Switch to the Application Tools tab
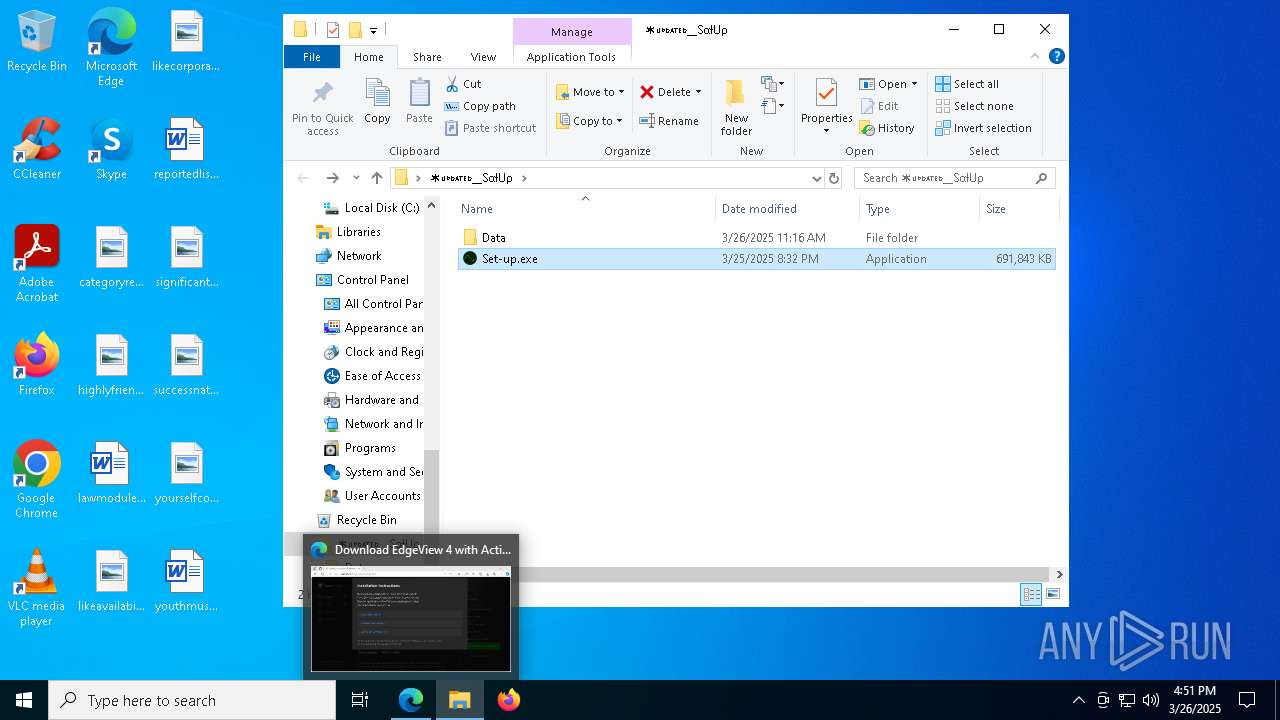The image size is (1280, 720). coord(571,57)
